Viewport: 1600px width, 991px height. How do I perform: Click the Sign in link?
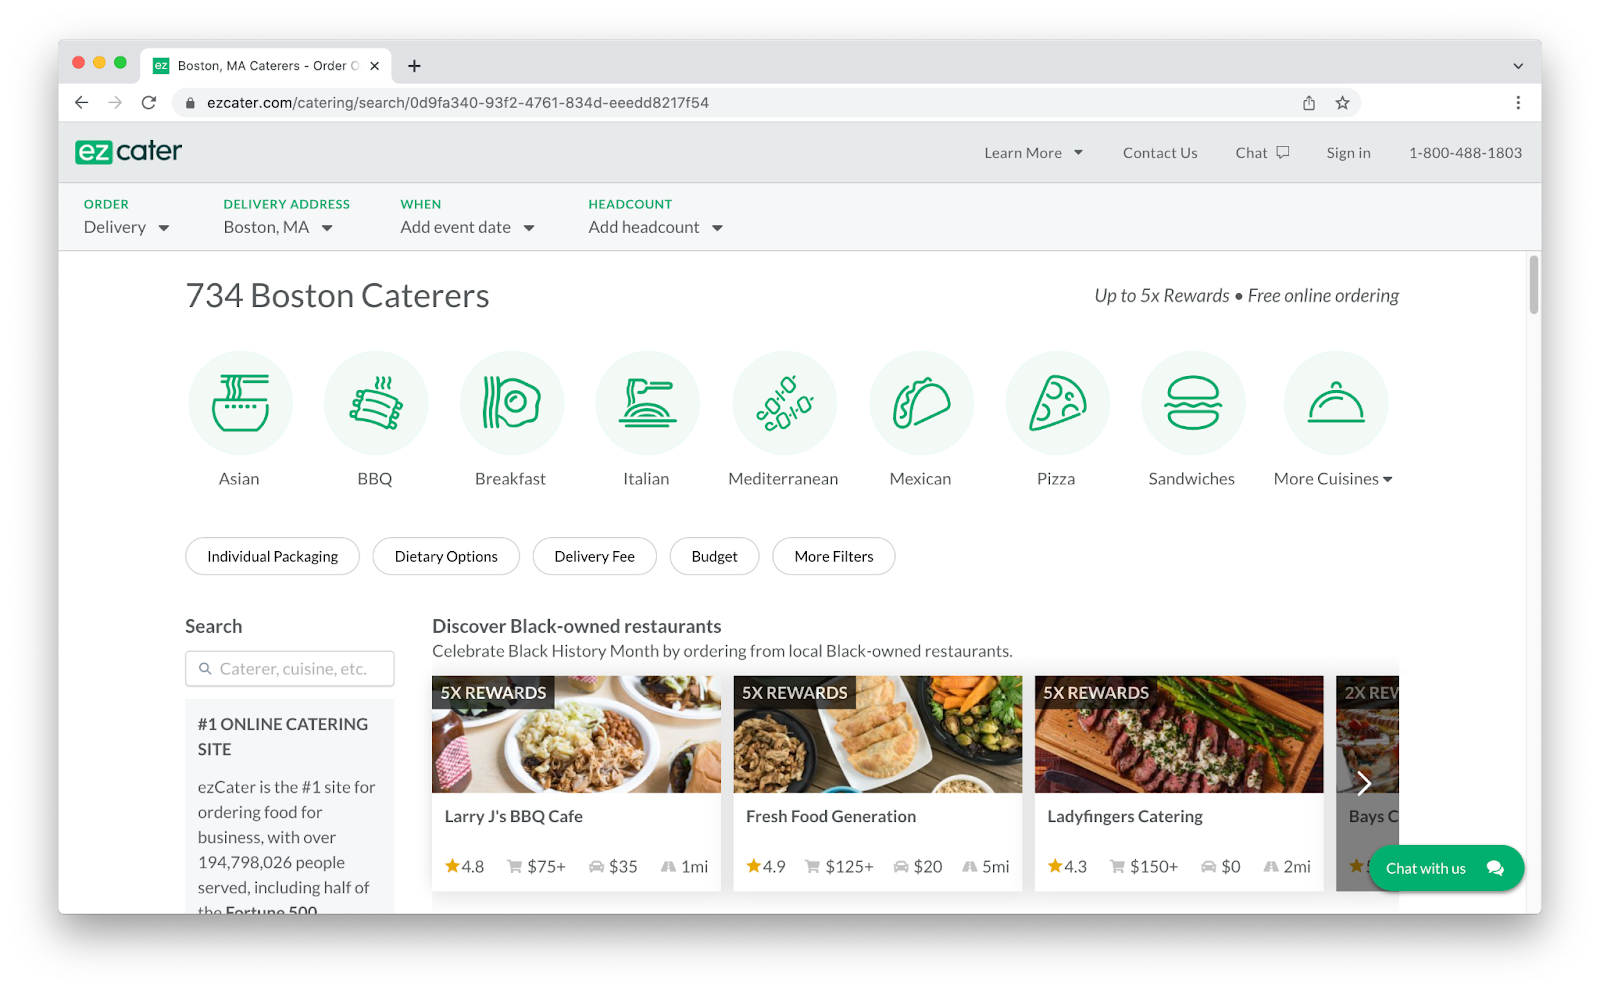pyautogui.click(x=1349, y=153)
